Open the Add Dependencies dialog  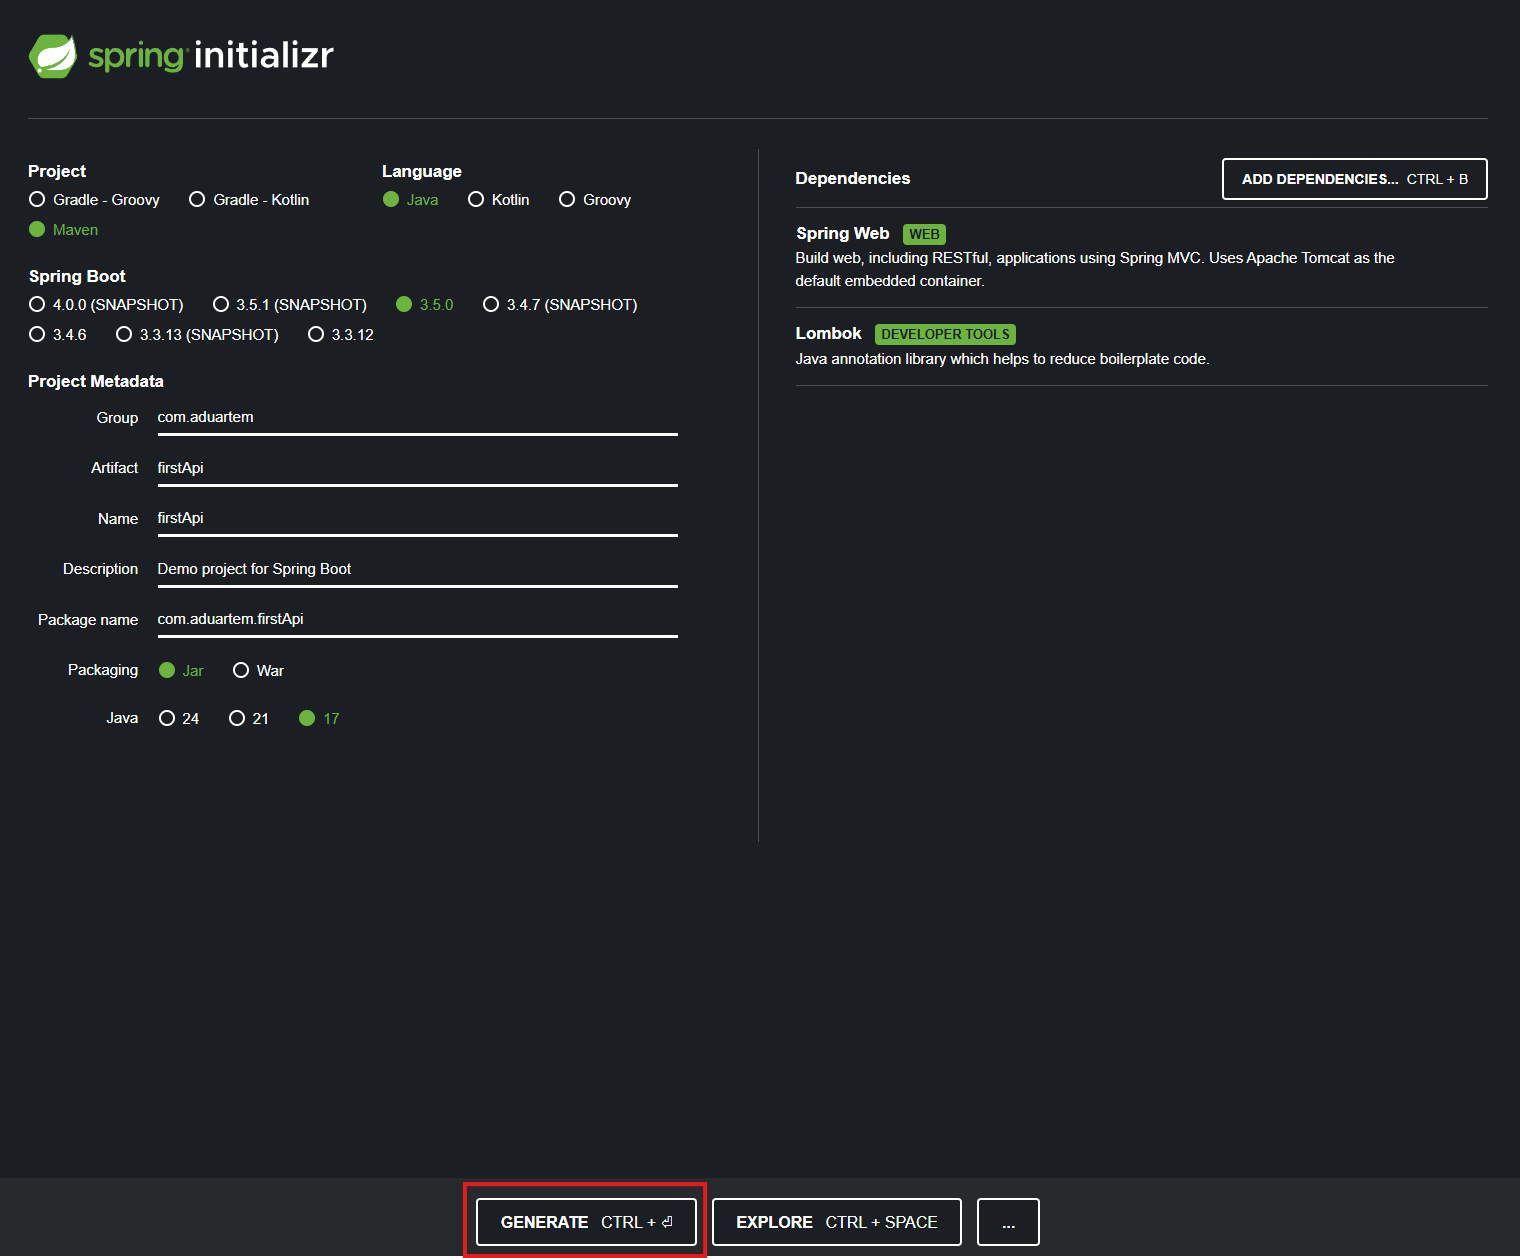tap(1355, 179)
